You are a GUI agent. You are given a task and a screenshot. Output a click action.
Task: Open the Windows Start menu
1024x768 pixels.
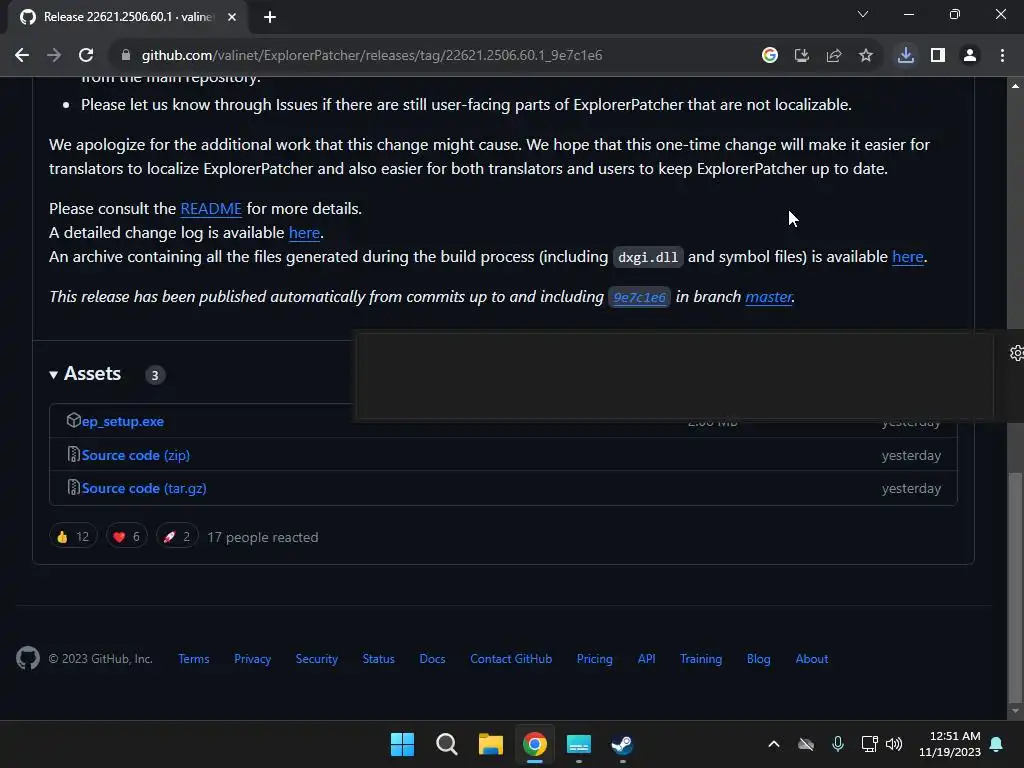402,744
